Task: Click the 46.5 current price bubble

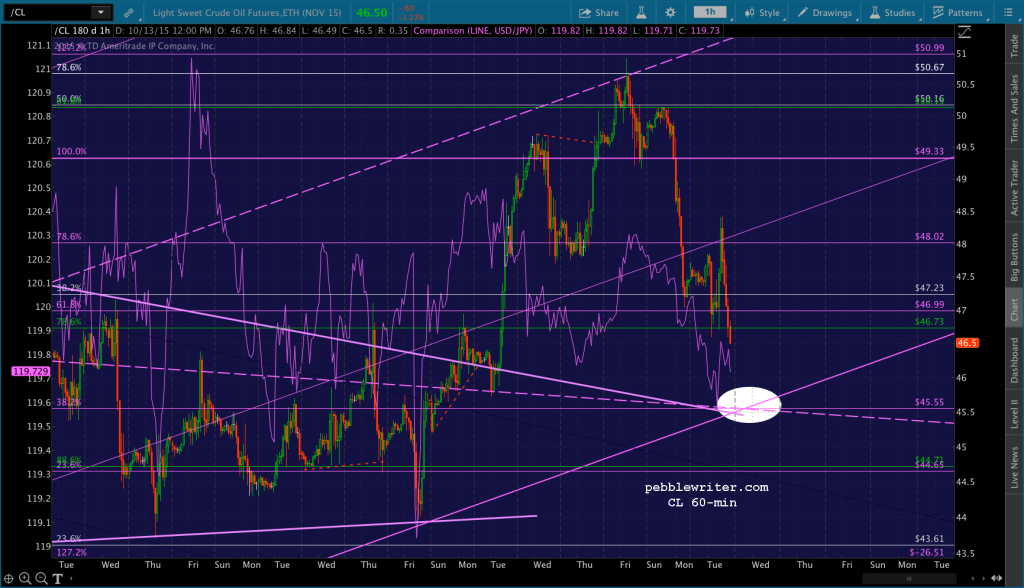Action: pyautogui.click(x=967, y=343)
